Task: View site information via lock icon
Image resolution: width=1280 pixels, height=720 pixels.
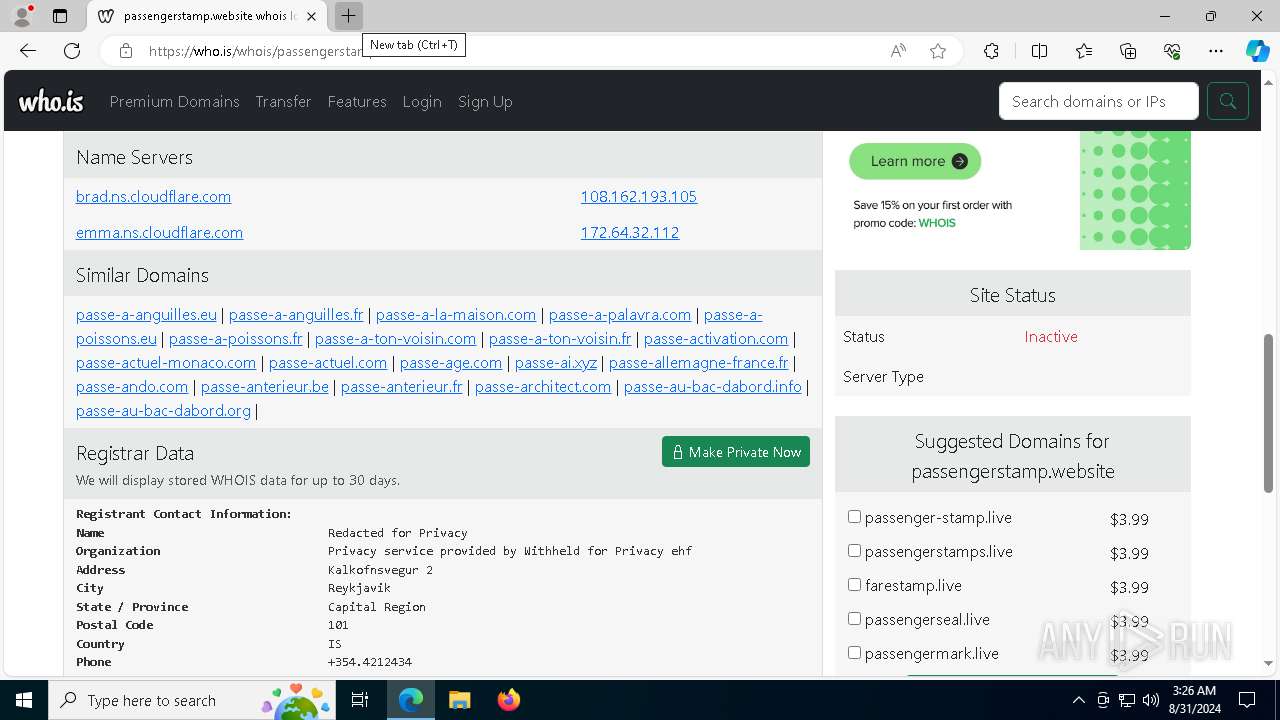Action: tap(126, 51)
